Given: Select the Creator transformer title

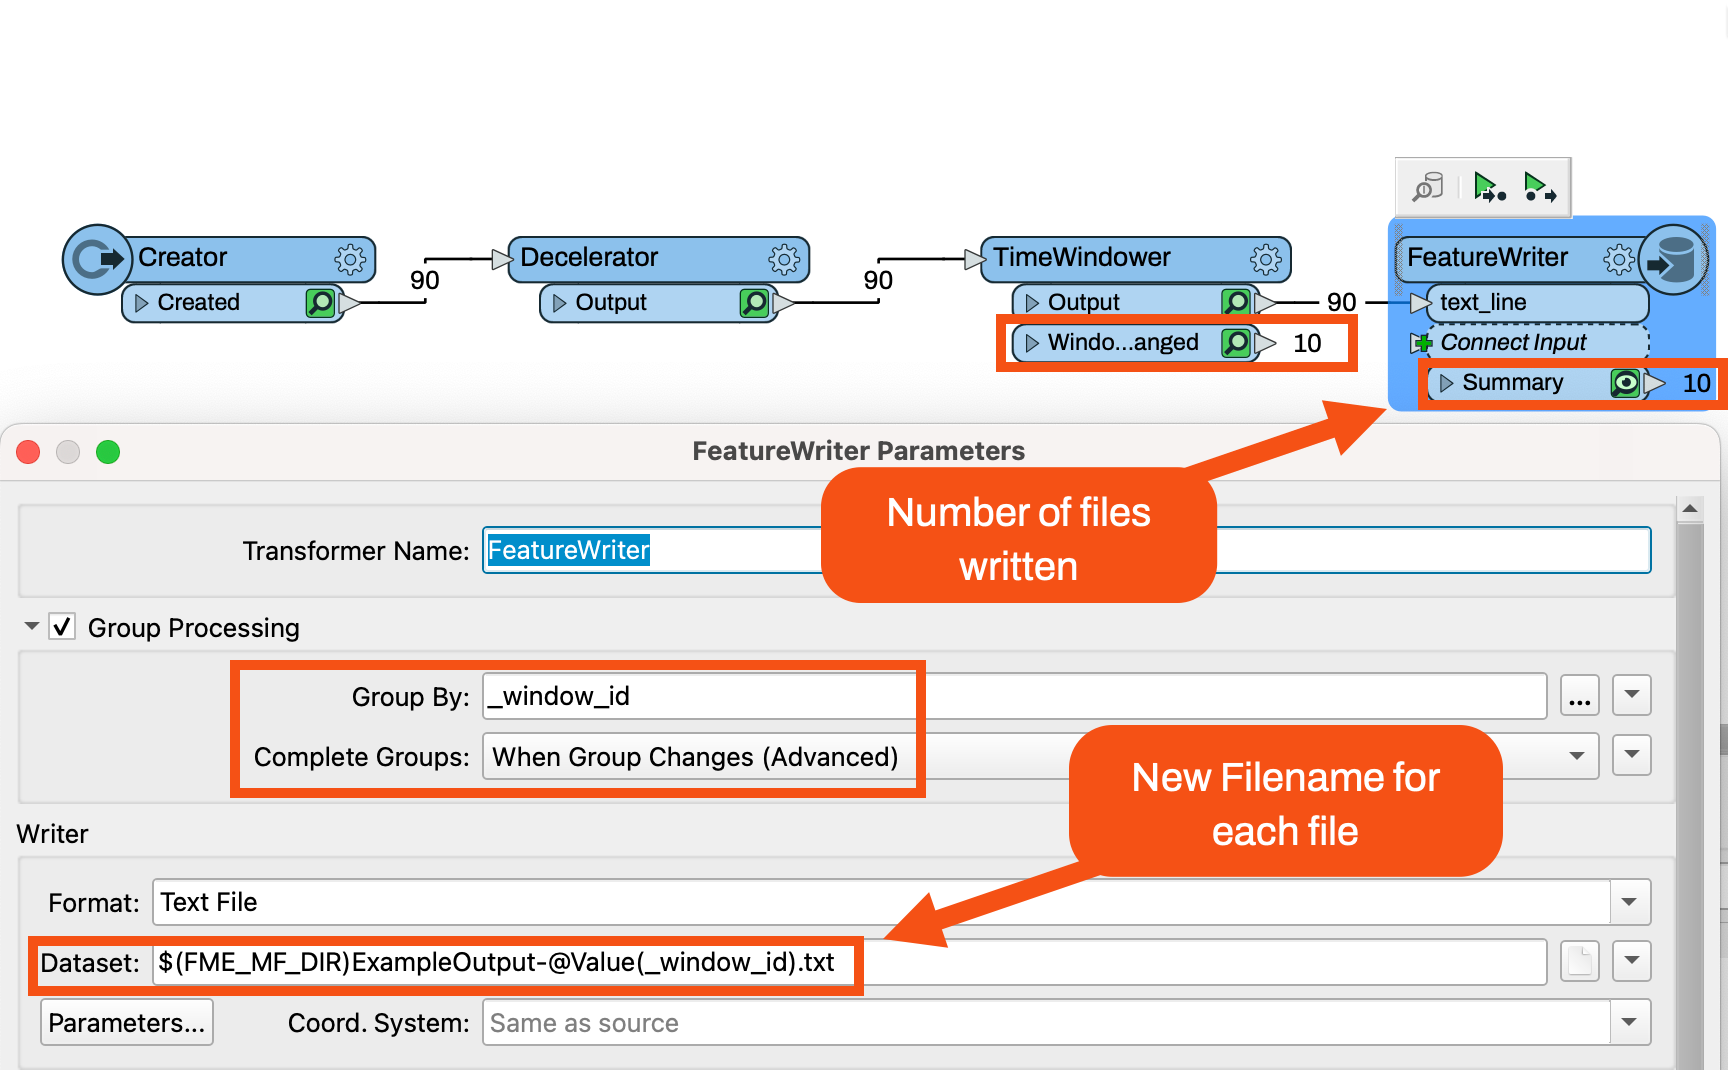Looking at the screenshot, I should point(183,258).
